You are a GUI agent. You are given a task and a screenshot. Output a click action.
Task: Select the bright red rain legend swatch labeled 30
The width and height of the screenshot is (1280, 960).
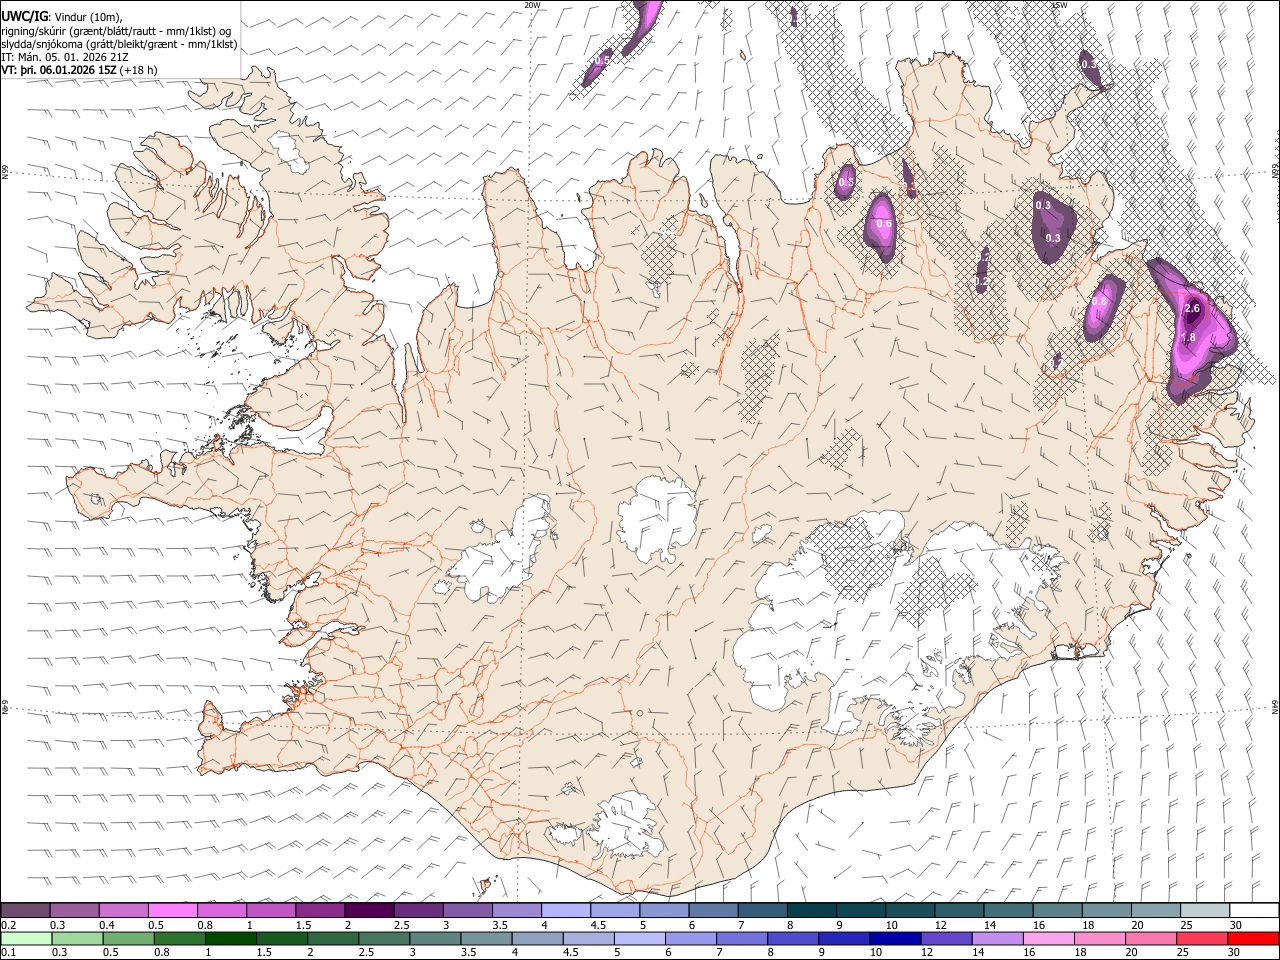point(1253,938)
